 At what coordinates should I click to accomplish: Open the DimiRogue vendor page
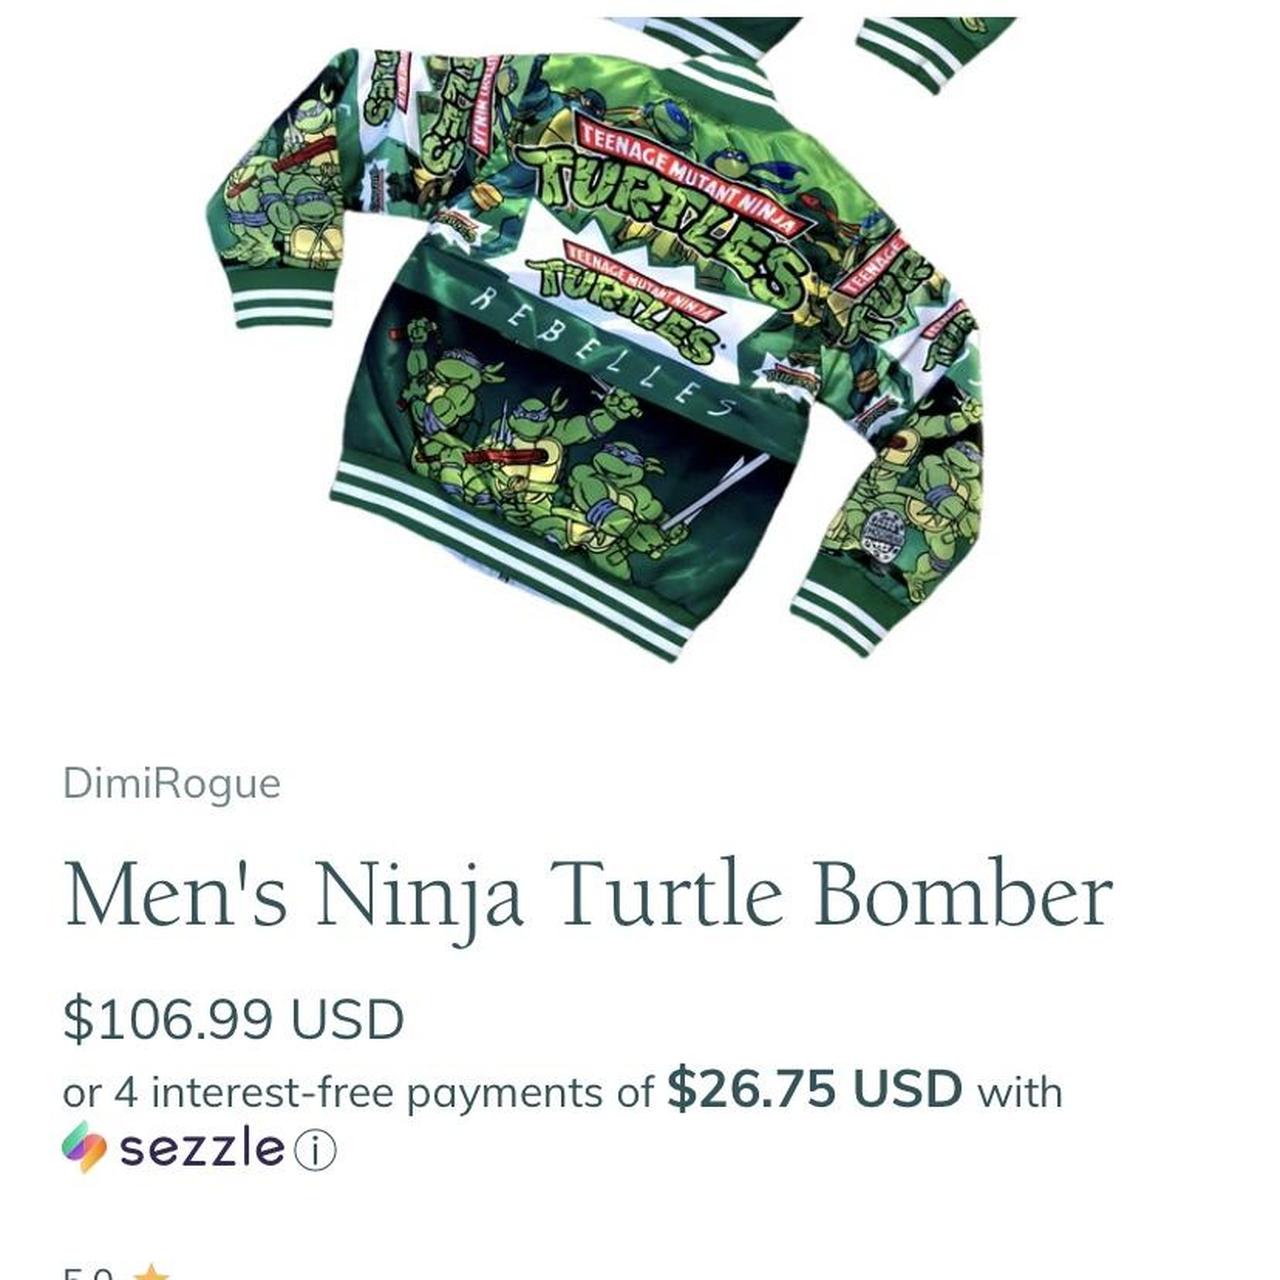(x=171, y=783)
